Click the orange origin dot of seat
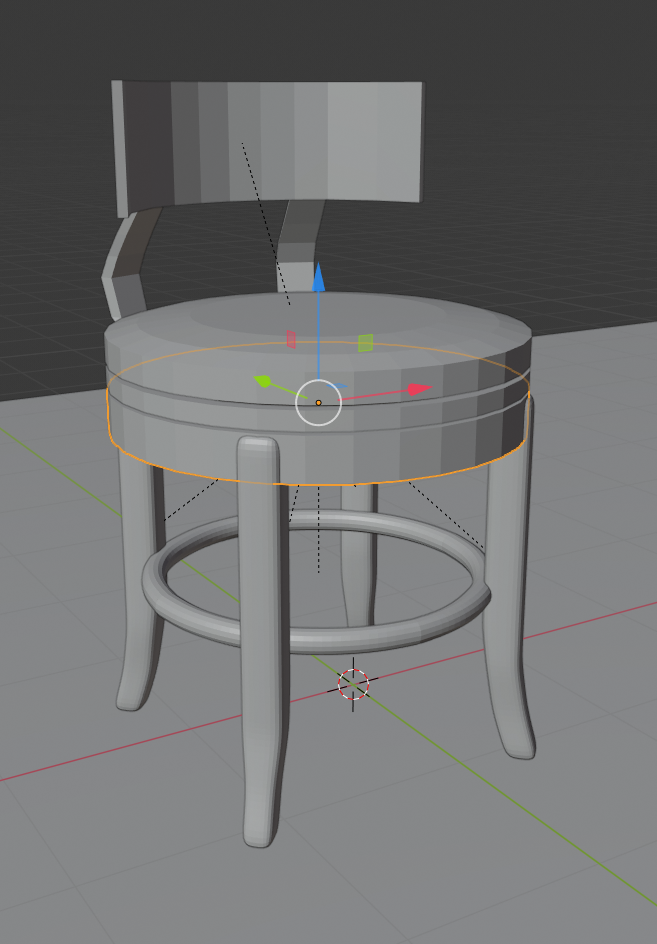 [x=319, y=402]
